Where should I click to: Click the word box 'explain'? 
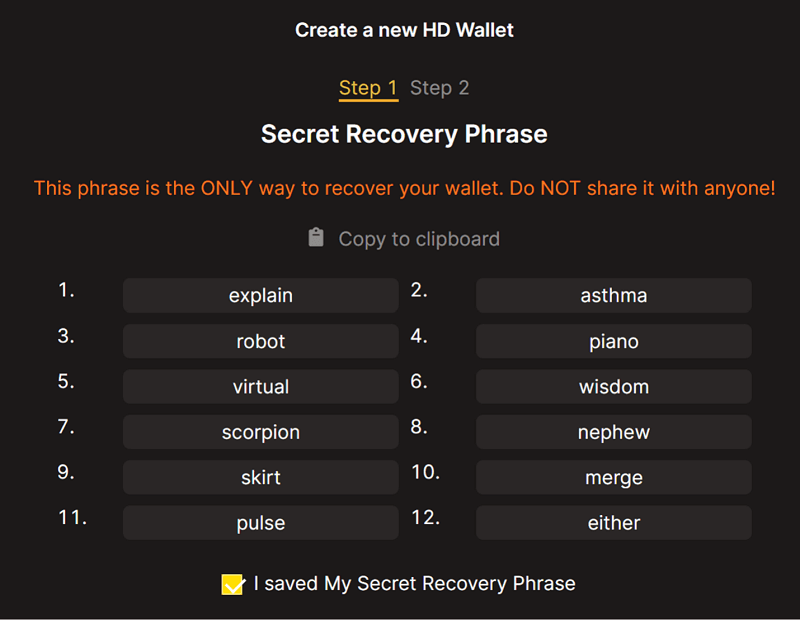coord(261,295)
